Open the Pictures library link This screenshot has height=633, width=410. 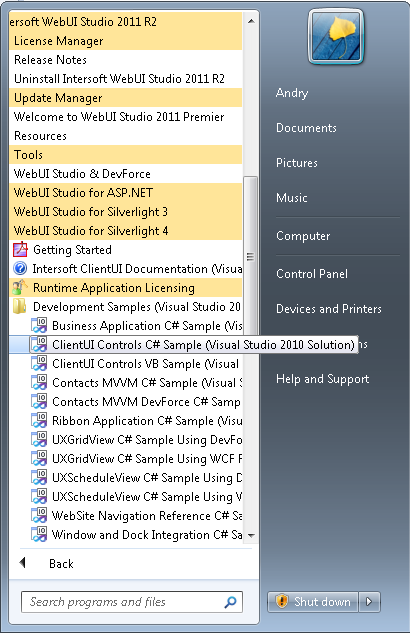click(x=297, y=163)
